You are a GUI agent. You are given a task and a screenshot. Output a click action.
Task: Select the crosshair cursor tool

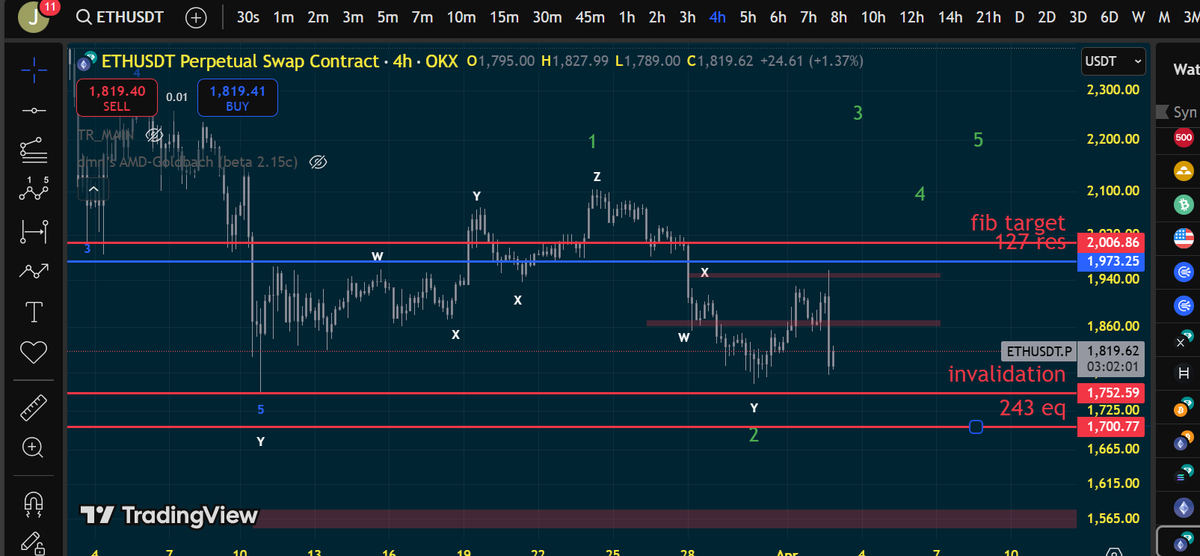(x=34, y=69)
